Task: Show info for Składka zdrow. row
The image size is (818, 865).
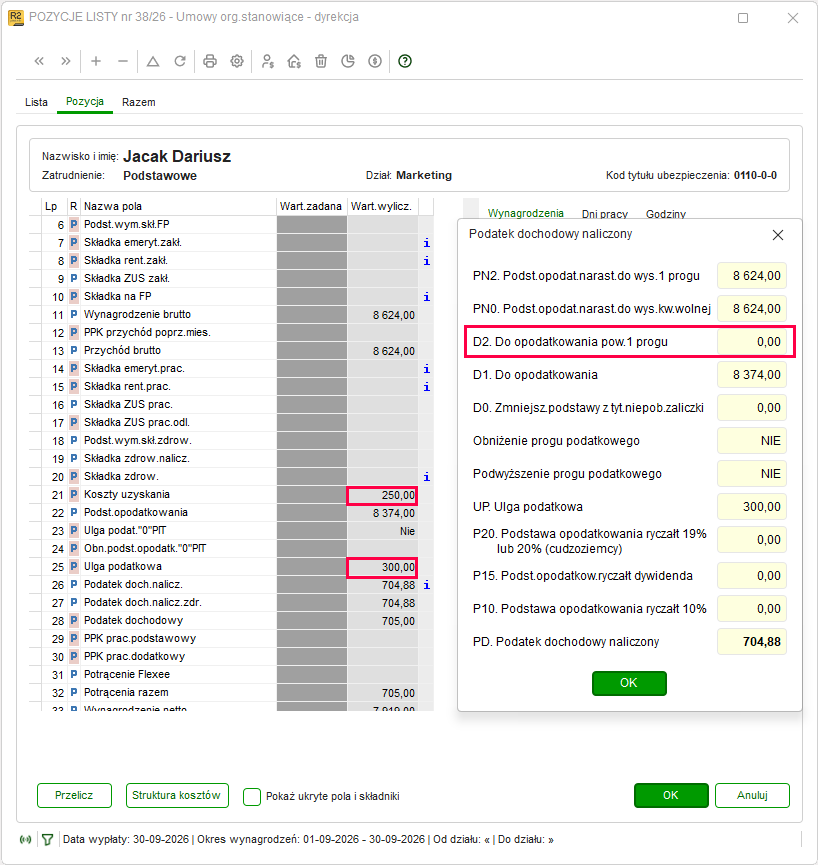Action: tap(426, 477)
